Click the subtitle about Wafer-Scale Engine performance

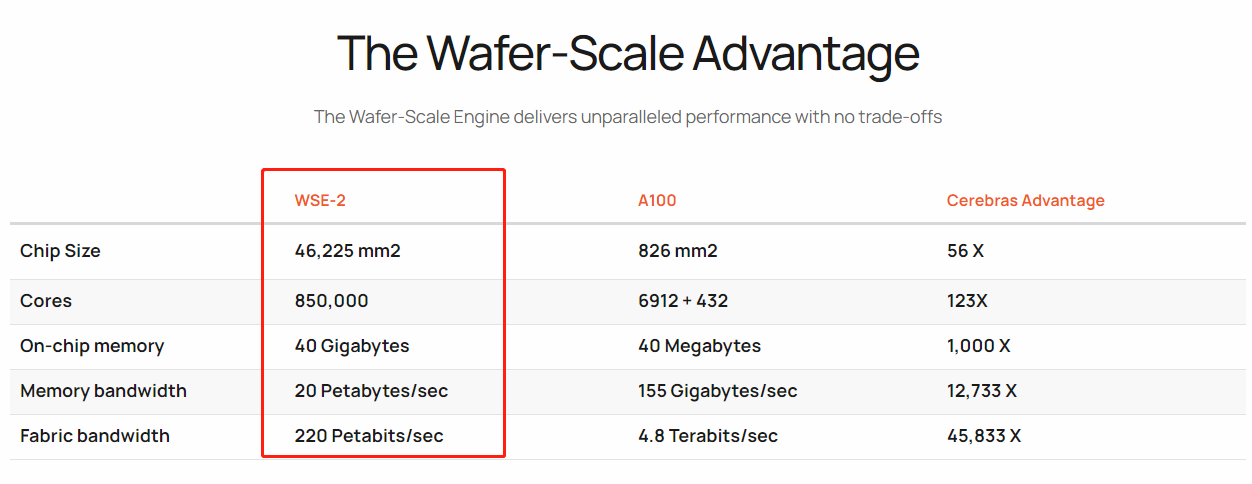click(x=628, y=117)
